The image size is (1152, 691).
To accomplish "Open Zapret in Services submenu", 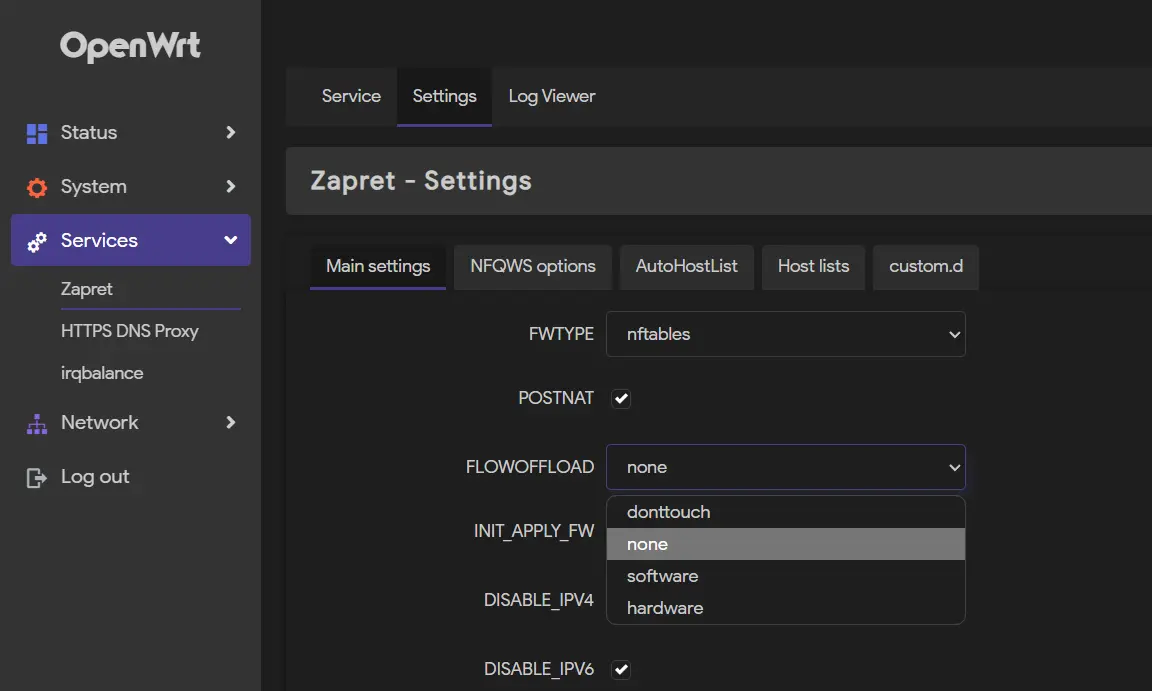I will click(87, 289).
